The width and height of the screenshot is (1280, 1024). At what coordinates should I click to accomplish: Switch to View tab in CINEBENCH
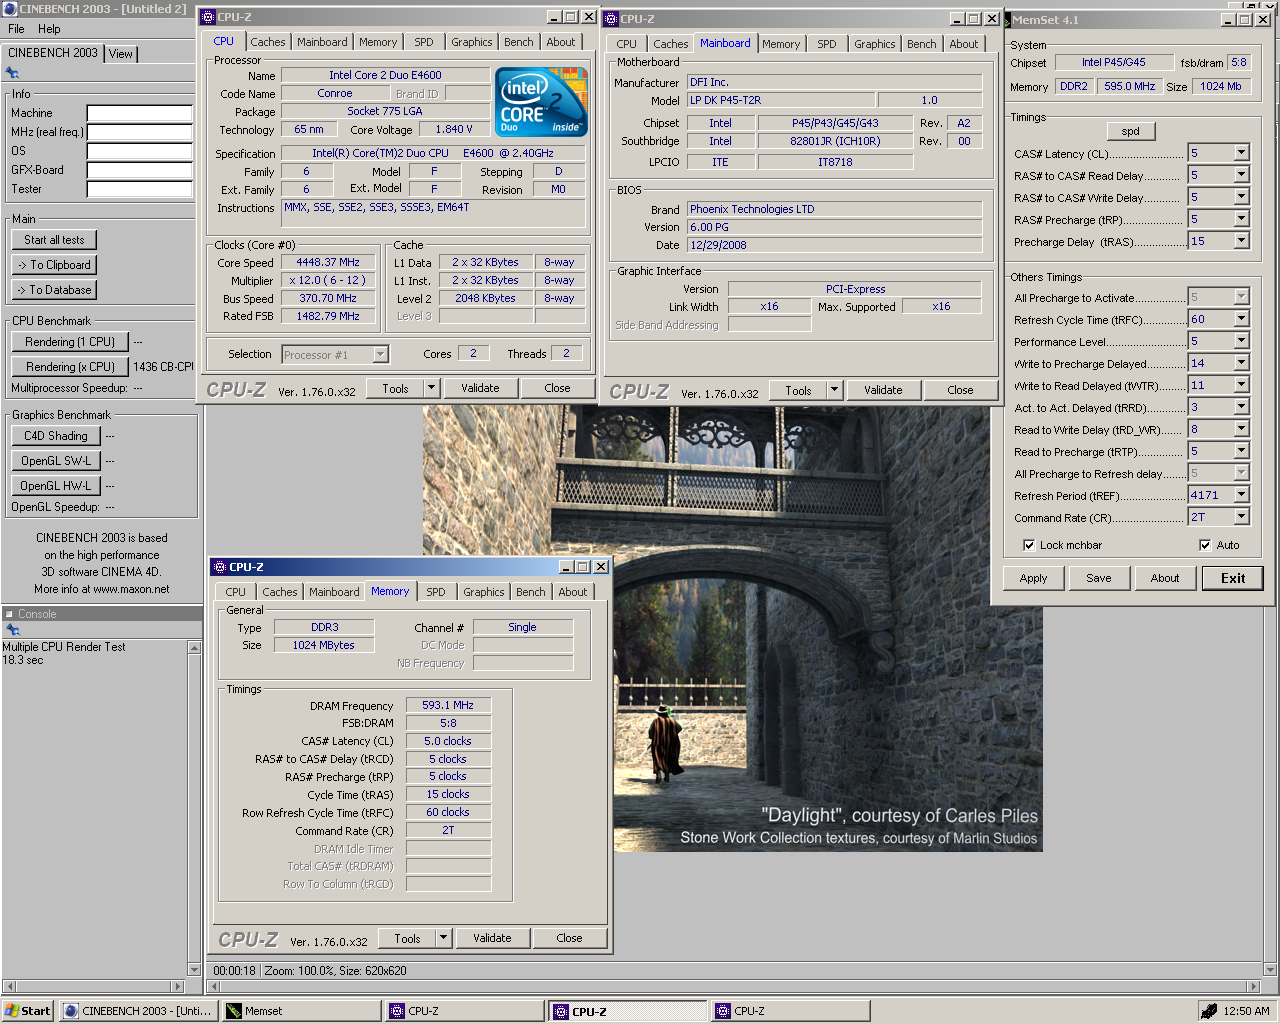tap(121, 54)
